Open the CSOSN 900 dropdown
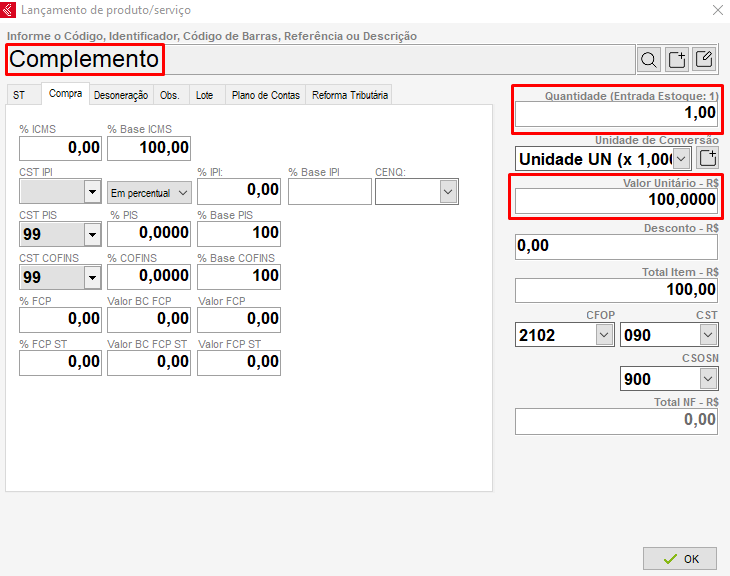The image size is (730, 576). tap(708, 379)
